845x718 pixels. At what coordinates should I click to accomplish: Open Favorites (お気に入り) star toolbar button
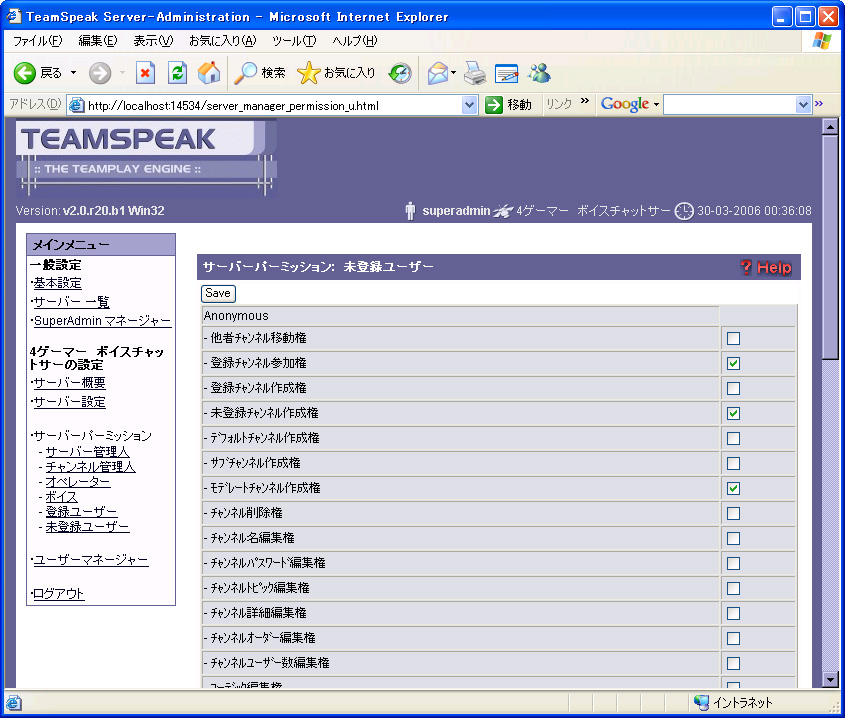pyautogui.click(x=337, y=73)
